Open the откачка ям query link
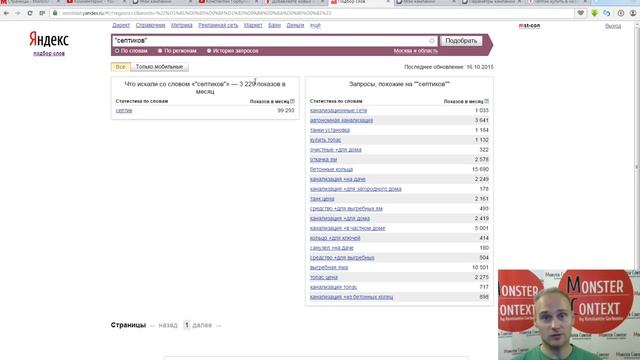Screen dimensions: 640x360 (x=323, y=160)
